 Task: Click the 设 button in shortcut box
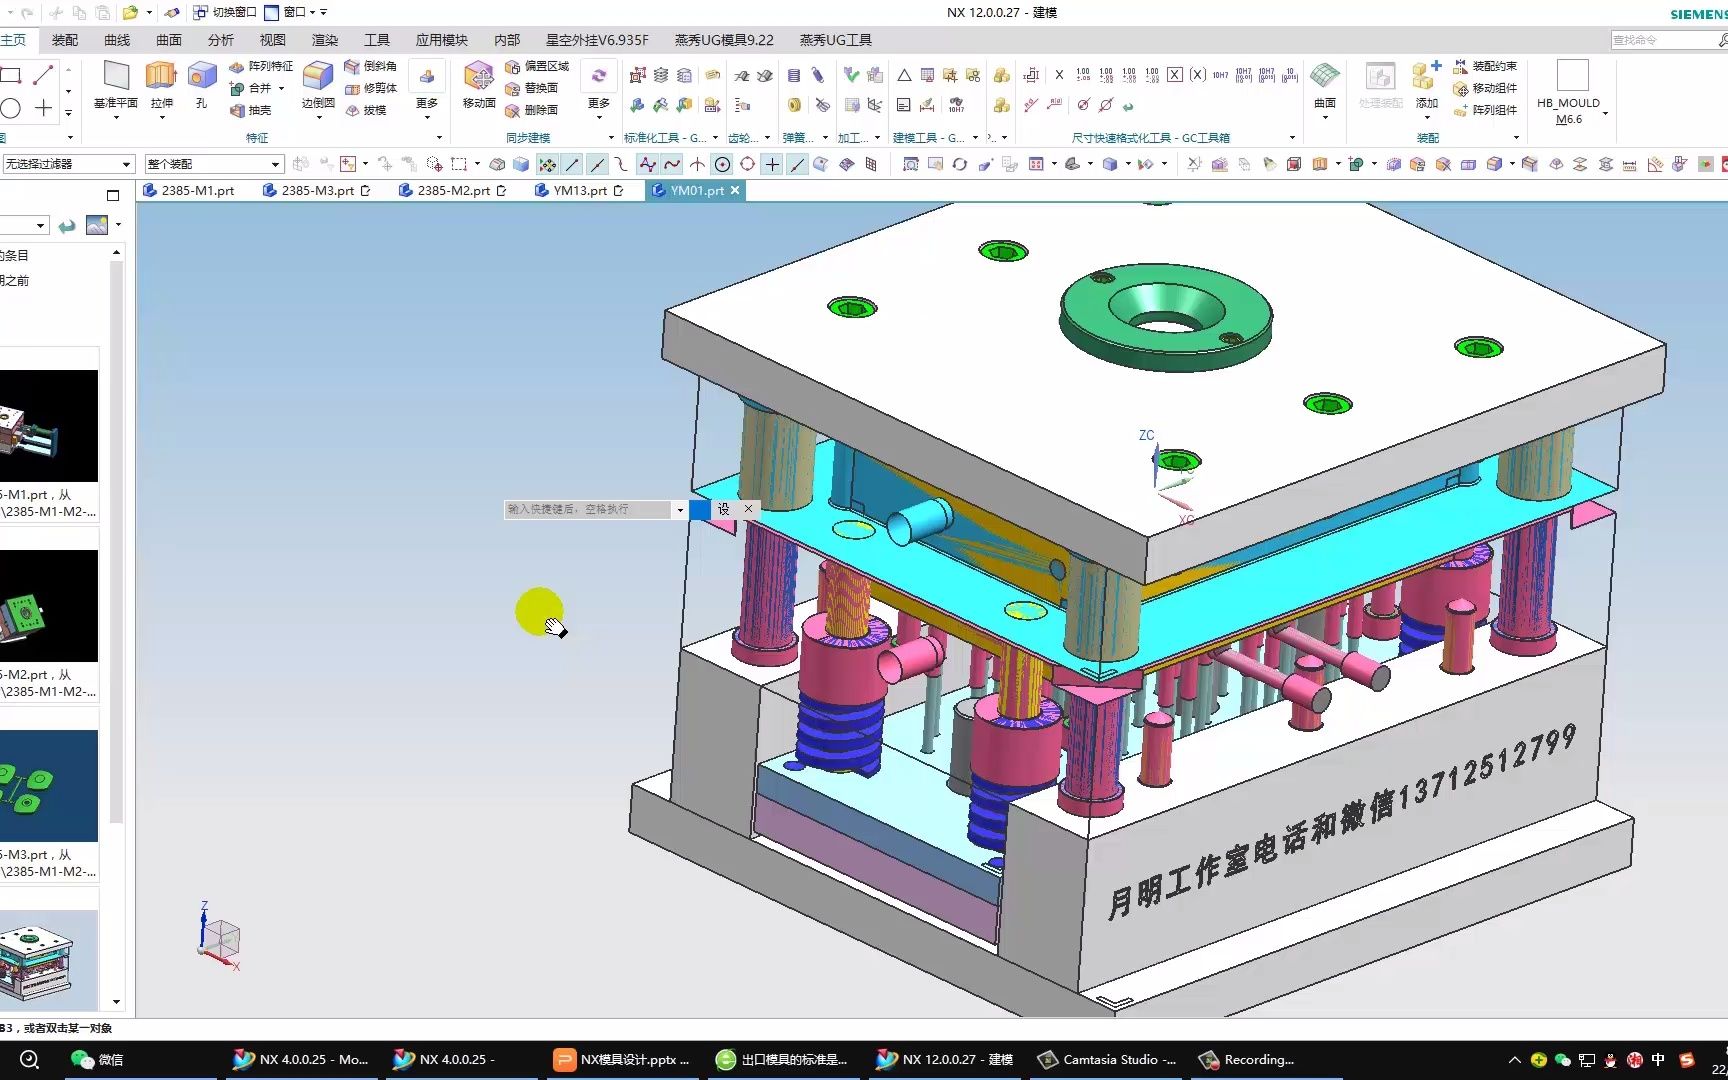coord(723,509)
